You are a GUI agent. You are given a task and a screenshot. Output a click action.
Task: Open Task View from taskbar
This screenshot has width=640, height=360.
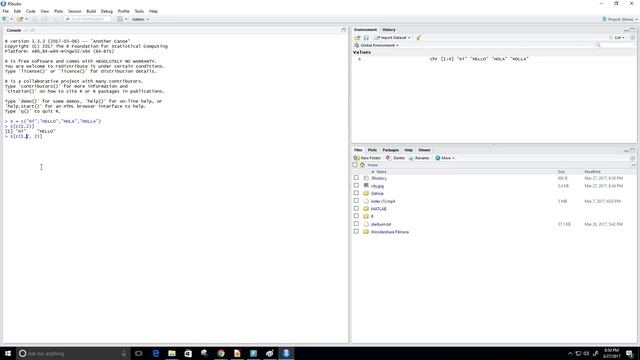pyautogui.click(x=139, y=353)
